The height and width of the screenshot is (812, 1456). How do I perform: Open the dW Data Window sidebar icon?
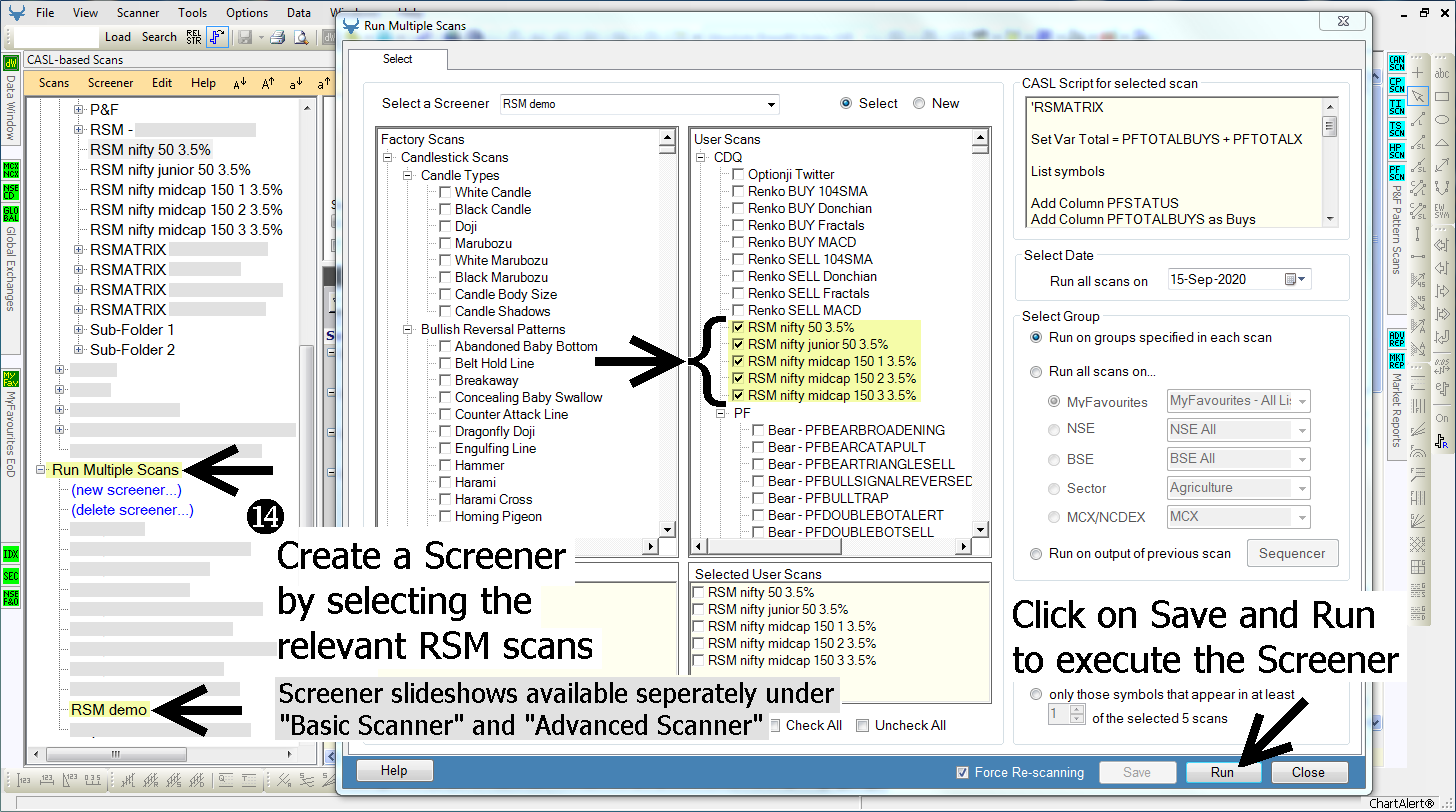pos(11,62)
